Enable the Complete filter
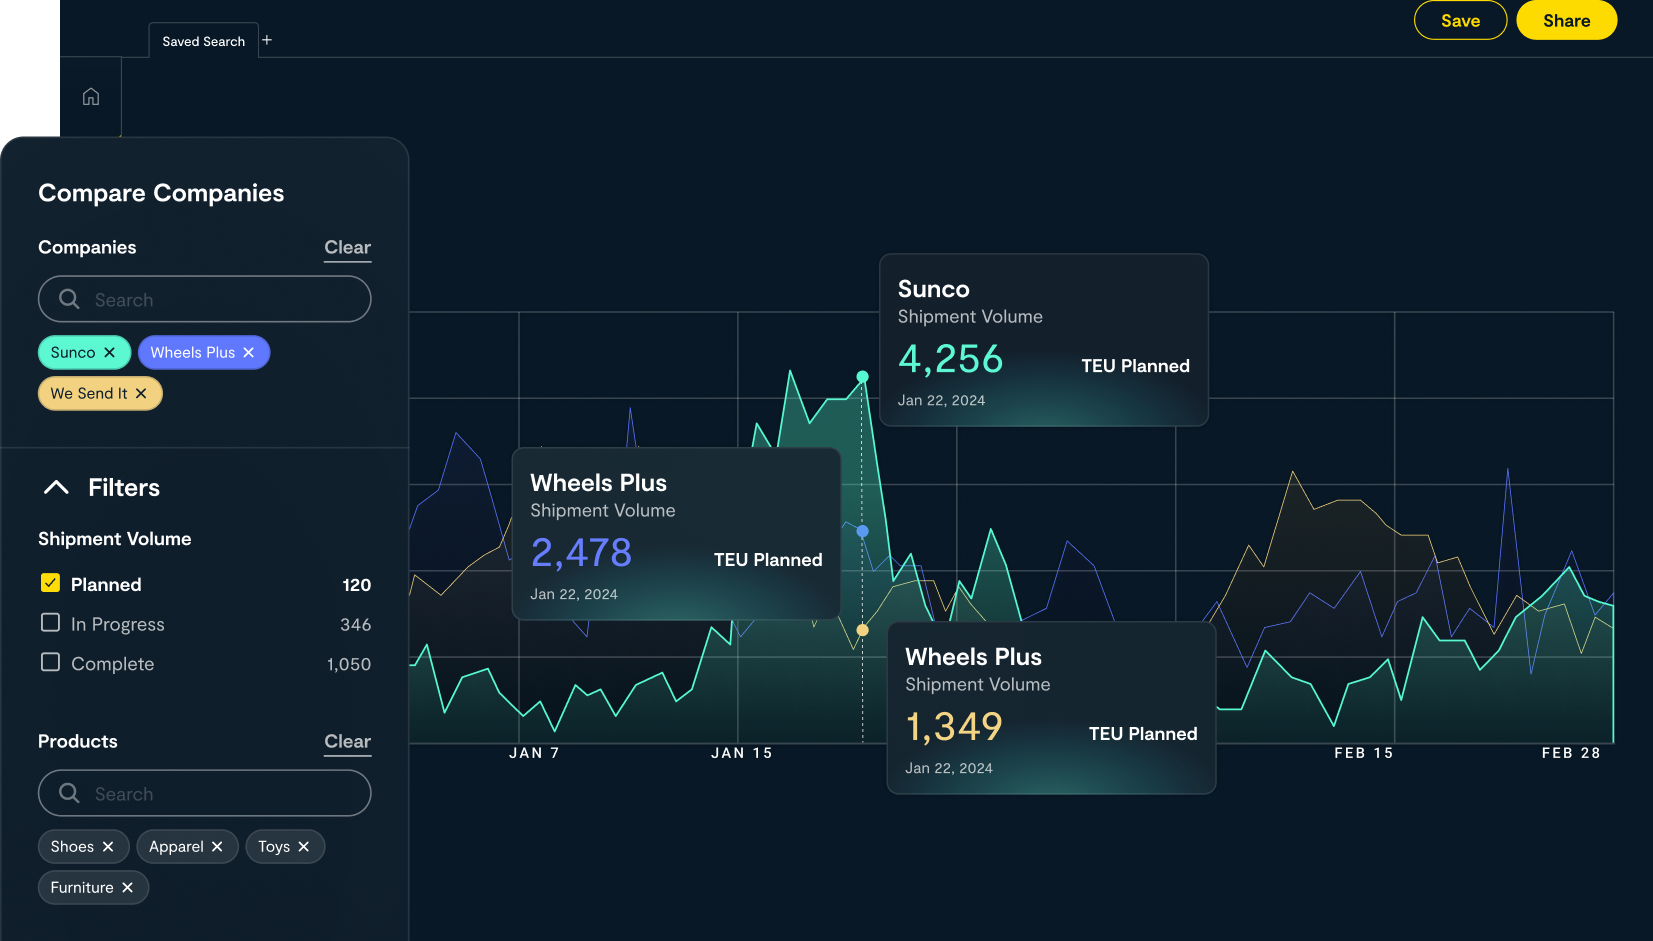 pos(50,661)
